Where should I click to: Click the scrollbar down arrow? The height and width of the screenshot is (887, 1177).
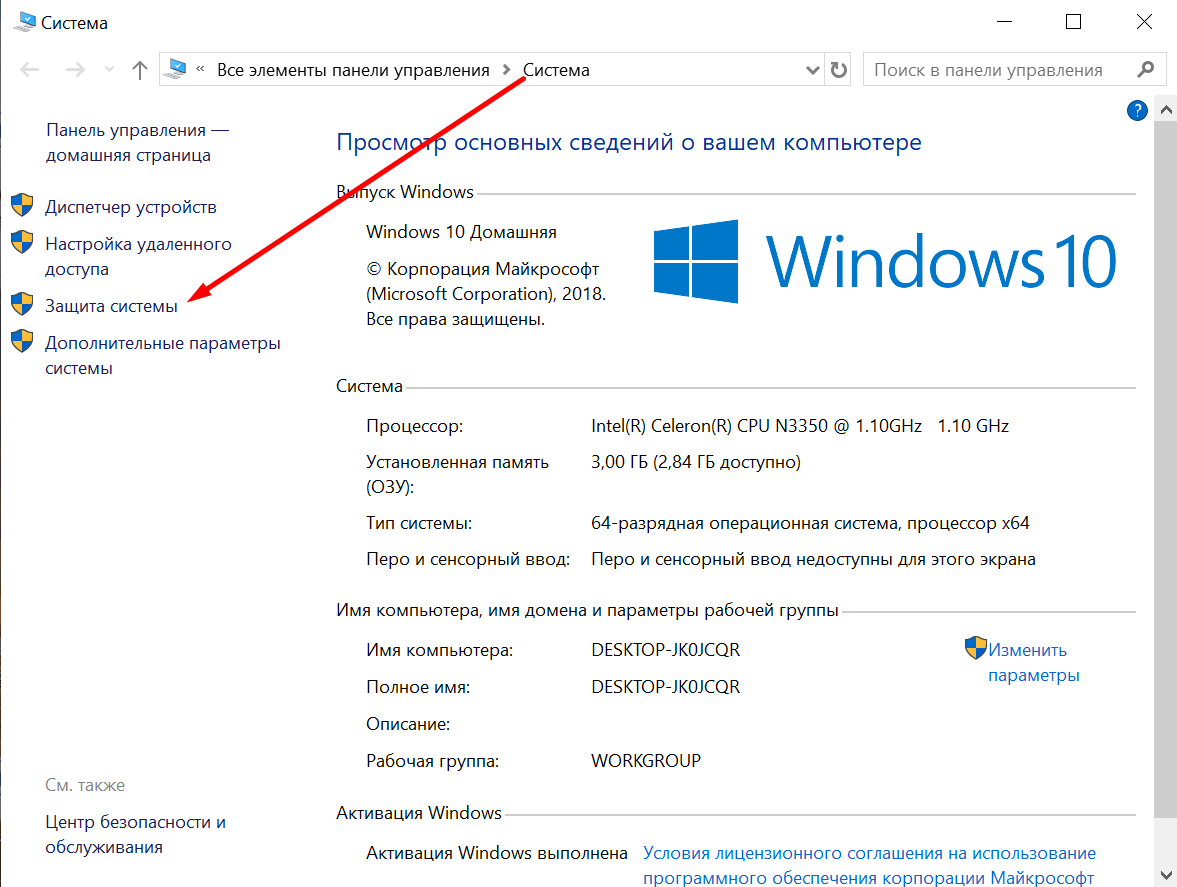pos(1166,875)
